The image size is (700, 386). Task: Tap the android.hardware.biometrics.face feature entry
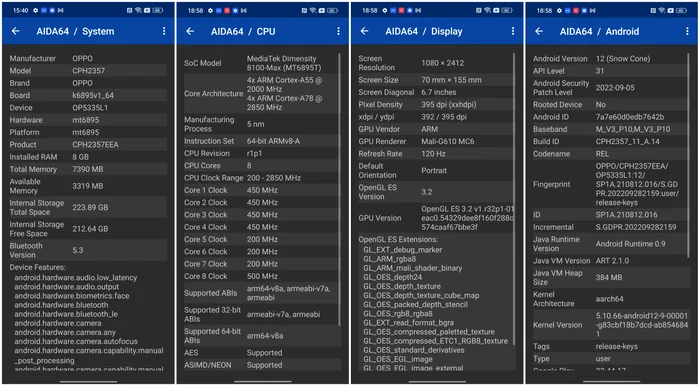[x=71, y=295]
